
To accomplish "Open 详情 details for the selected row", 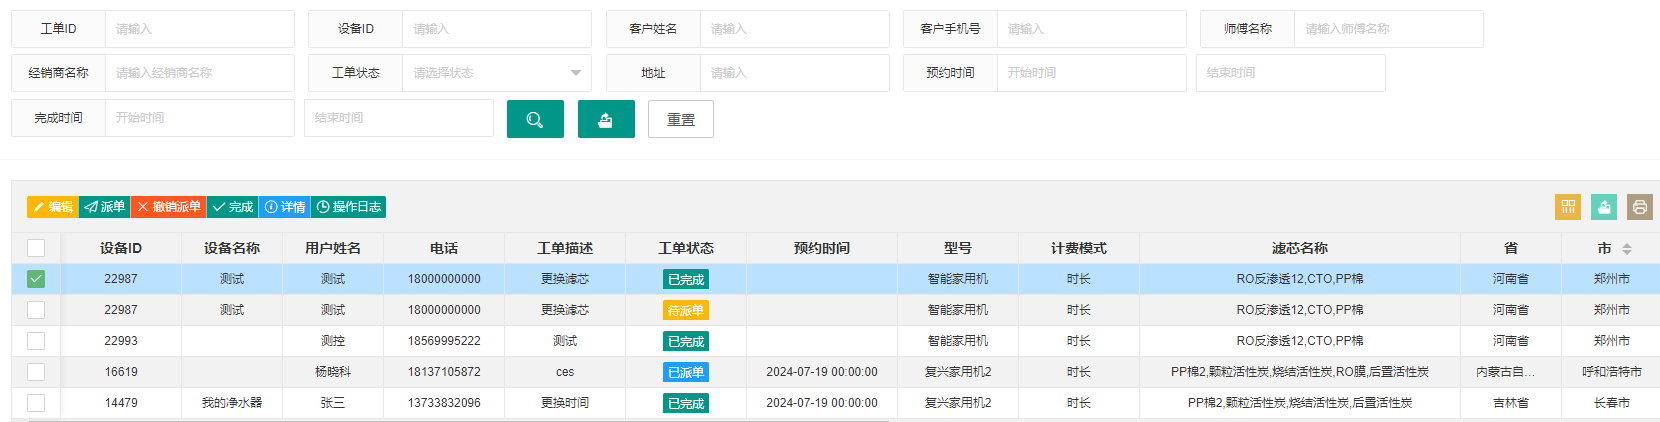I will 285,207.
